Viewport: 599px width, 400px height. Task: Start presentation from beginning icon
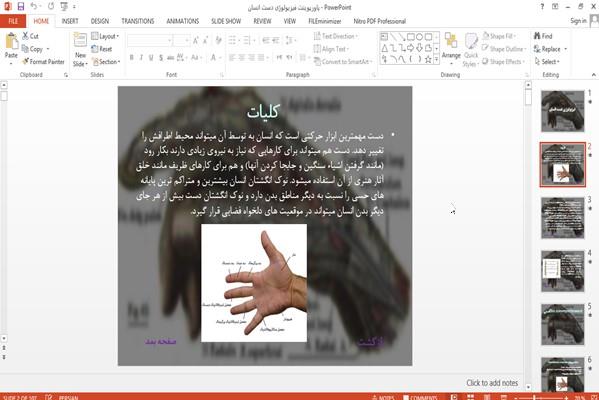(64, 6)
